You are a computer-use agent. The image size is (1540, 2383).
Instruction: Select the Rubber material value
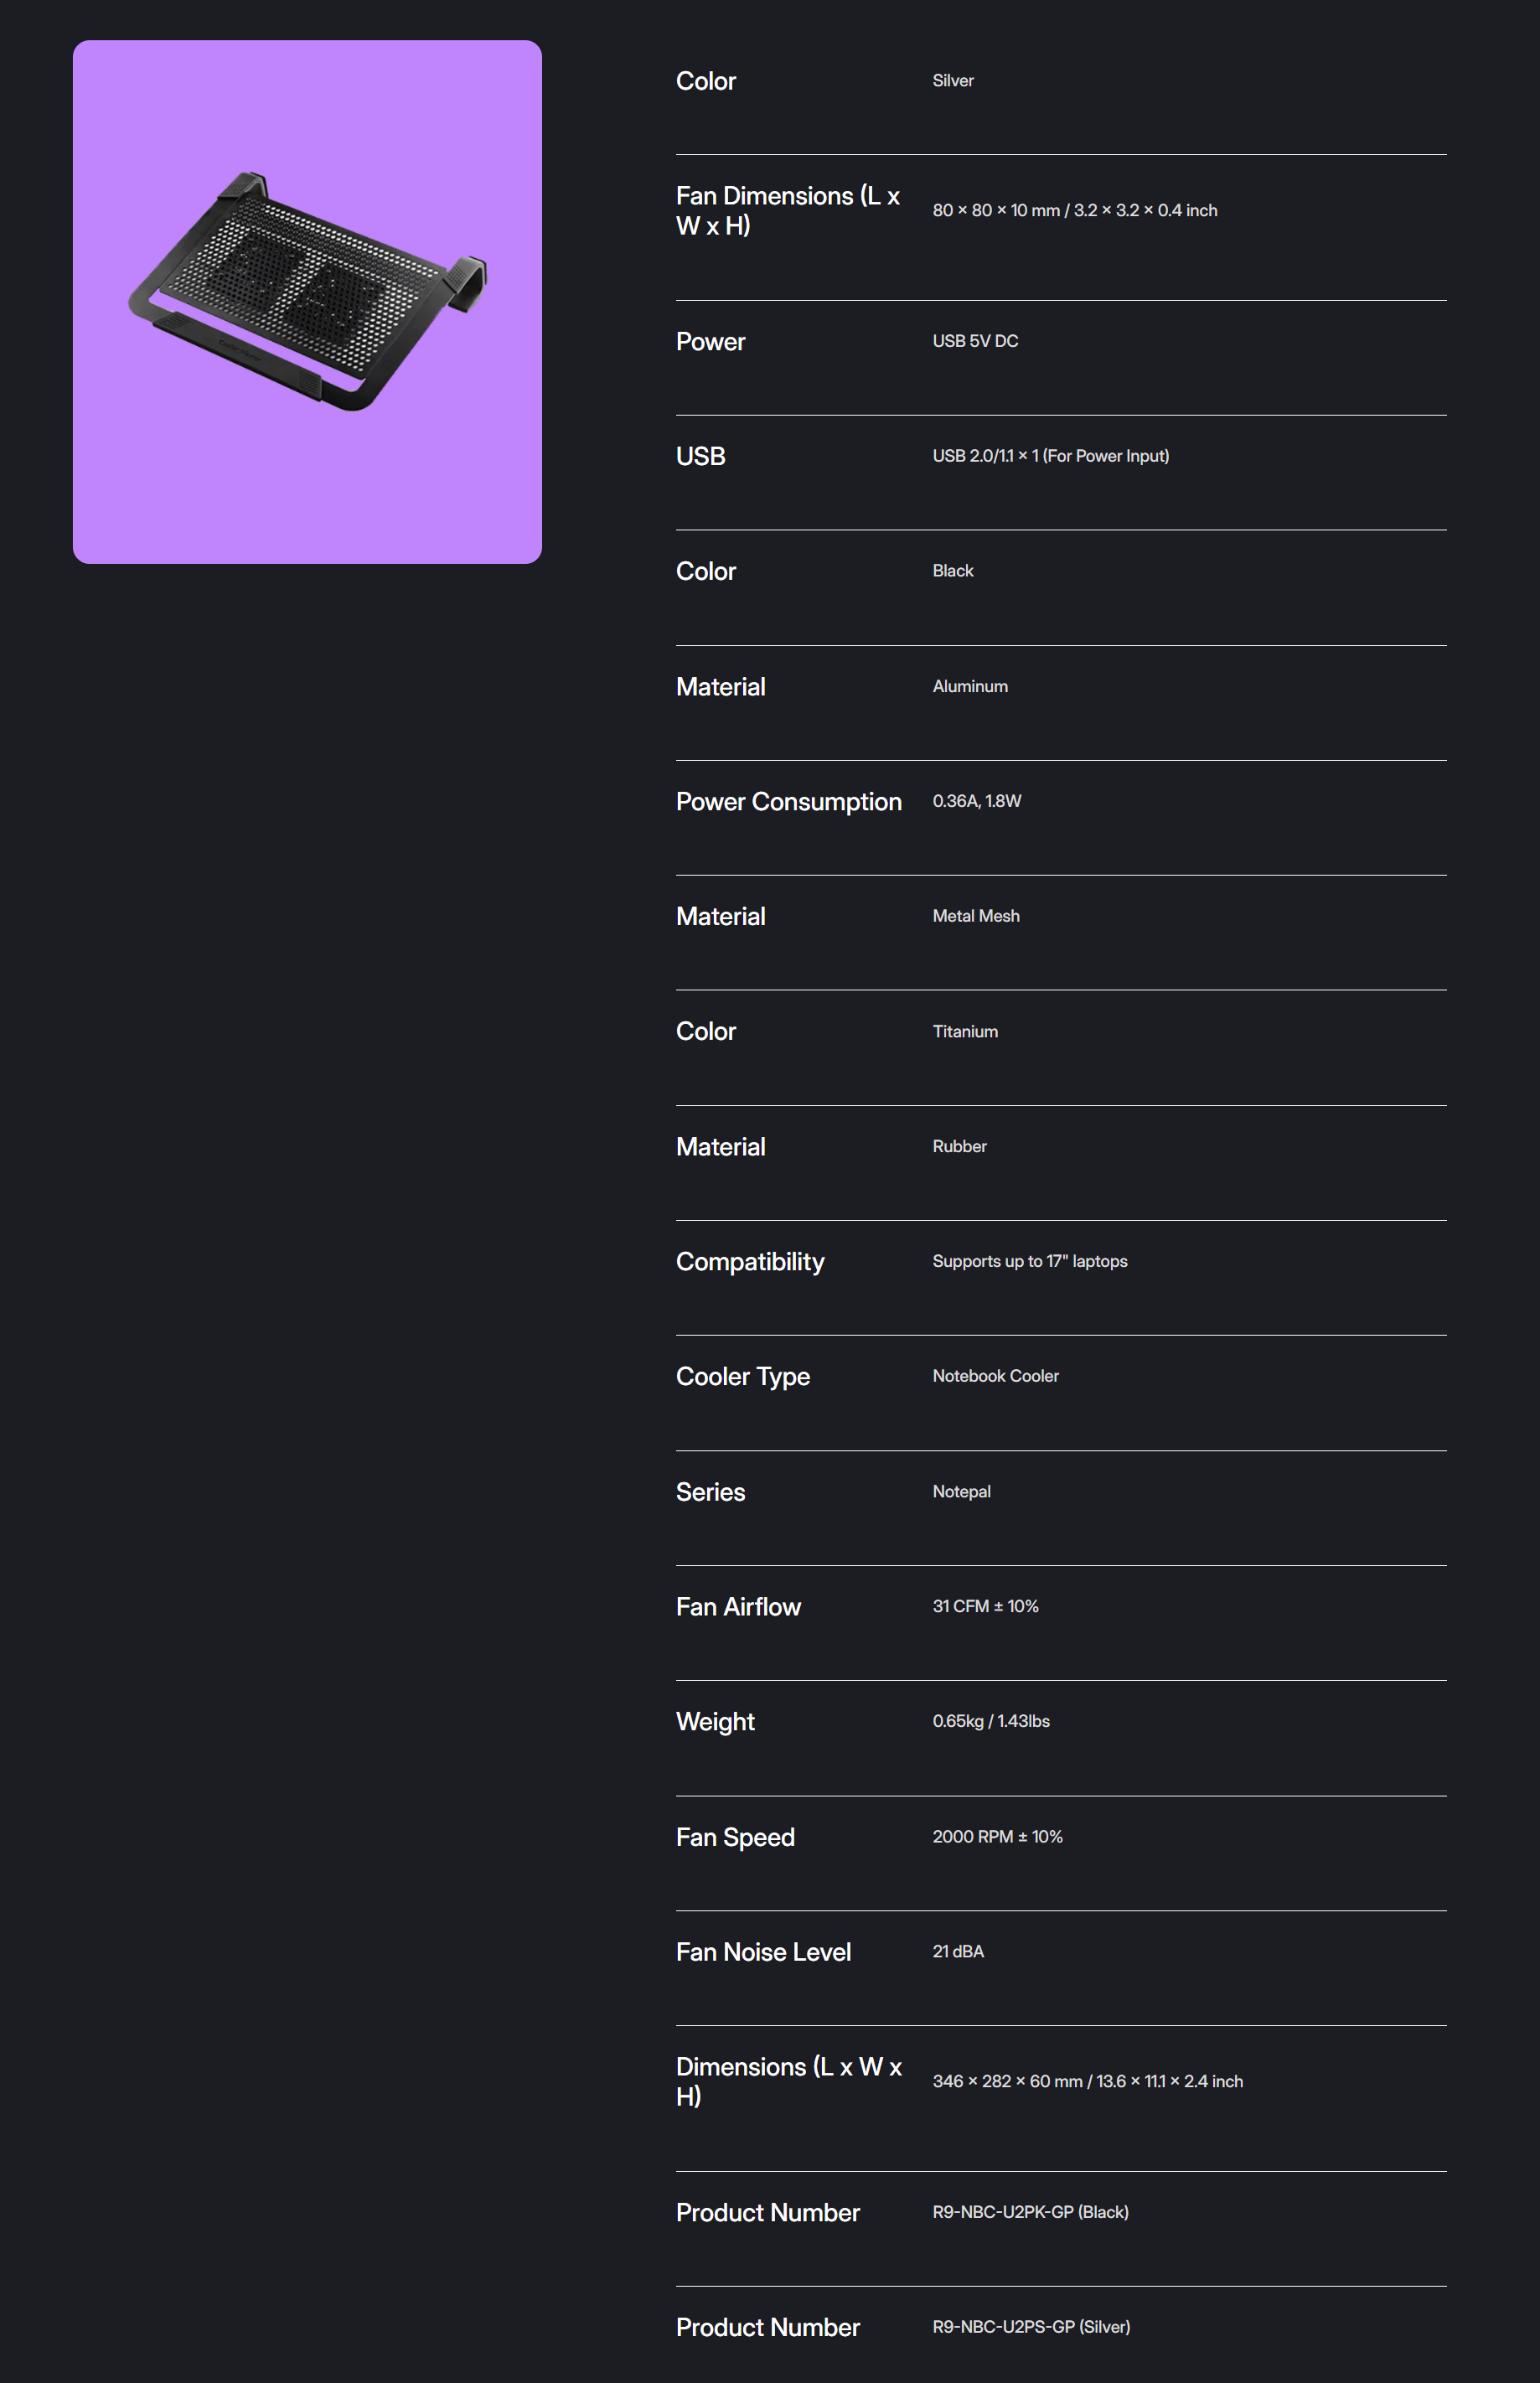(959, 1146)
